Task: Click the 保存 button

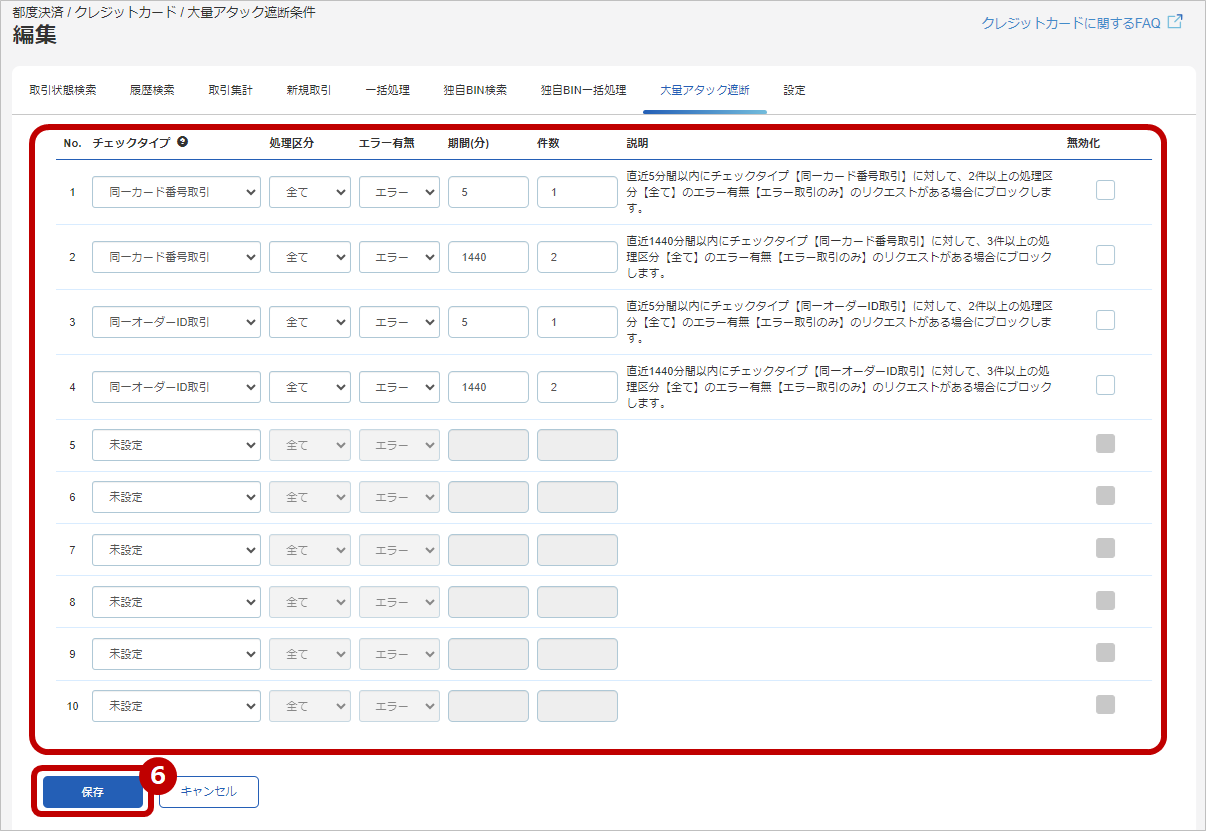Action: [93, 791]
